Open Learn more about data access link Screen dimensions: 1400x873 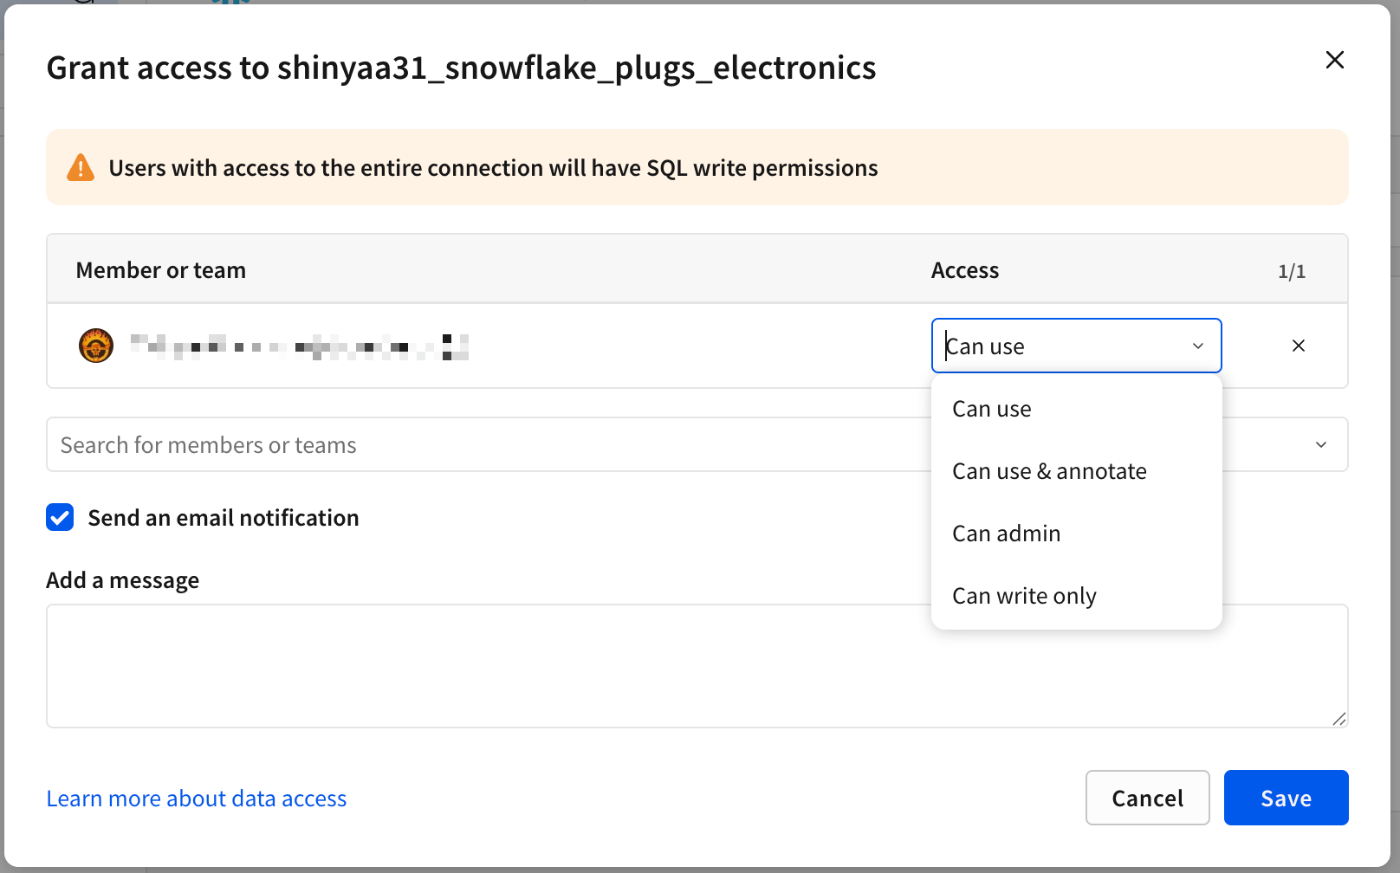tap(196, 798)
